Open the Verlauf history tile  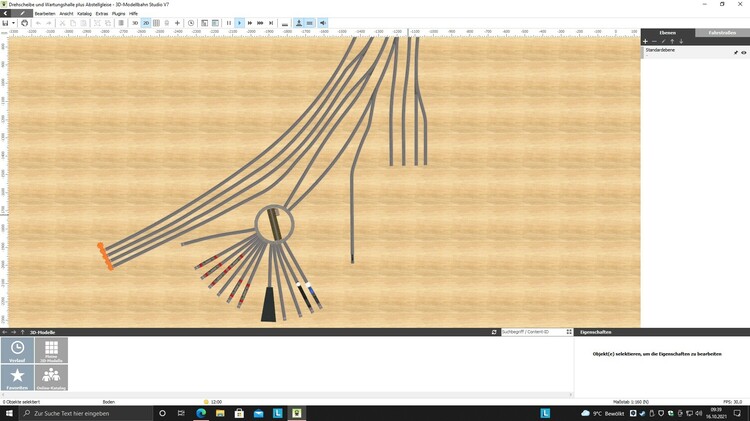[x=17, y=350]
